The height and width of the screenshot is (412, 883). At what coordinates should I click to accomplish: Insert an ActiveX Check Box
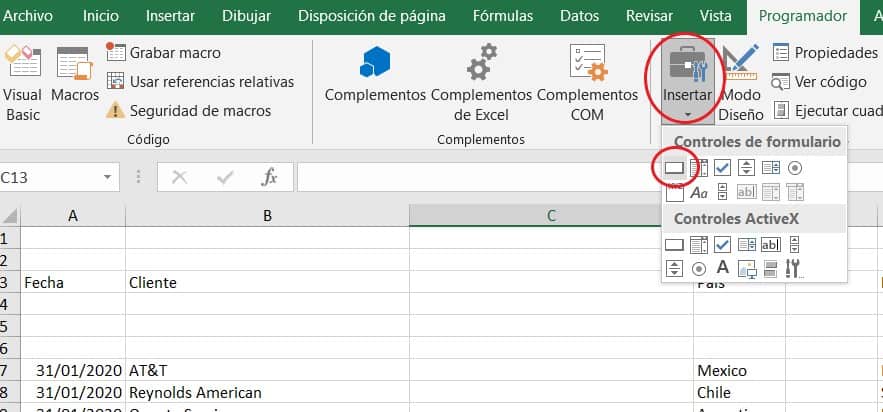pos(723,245)
